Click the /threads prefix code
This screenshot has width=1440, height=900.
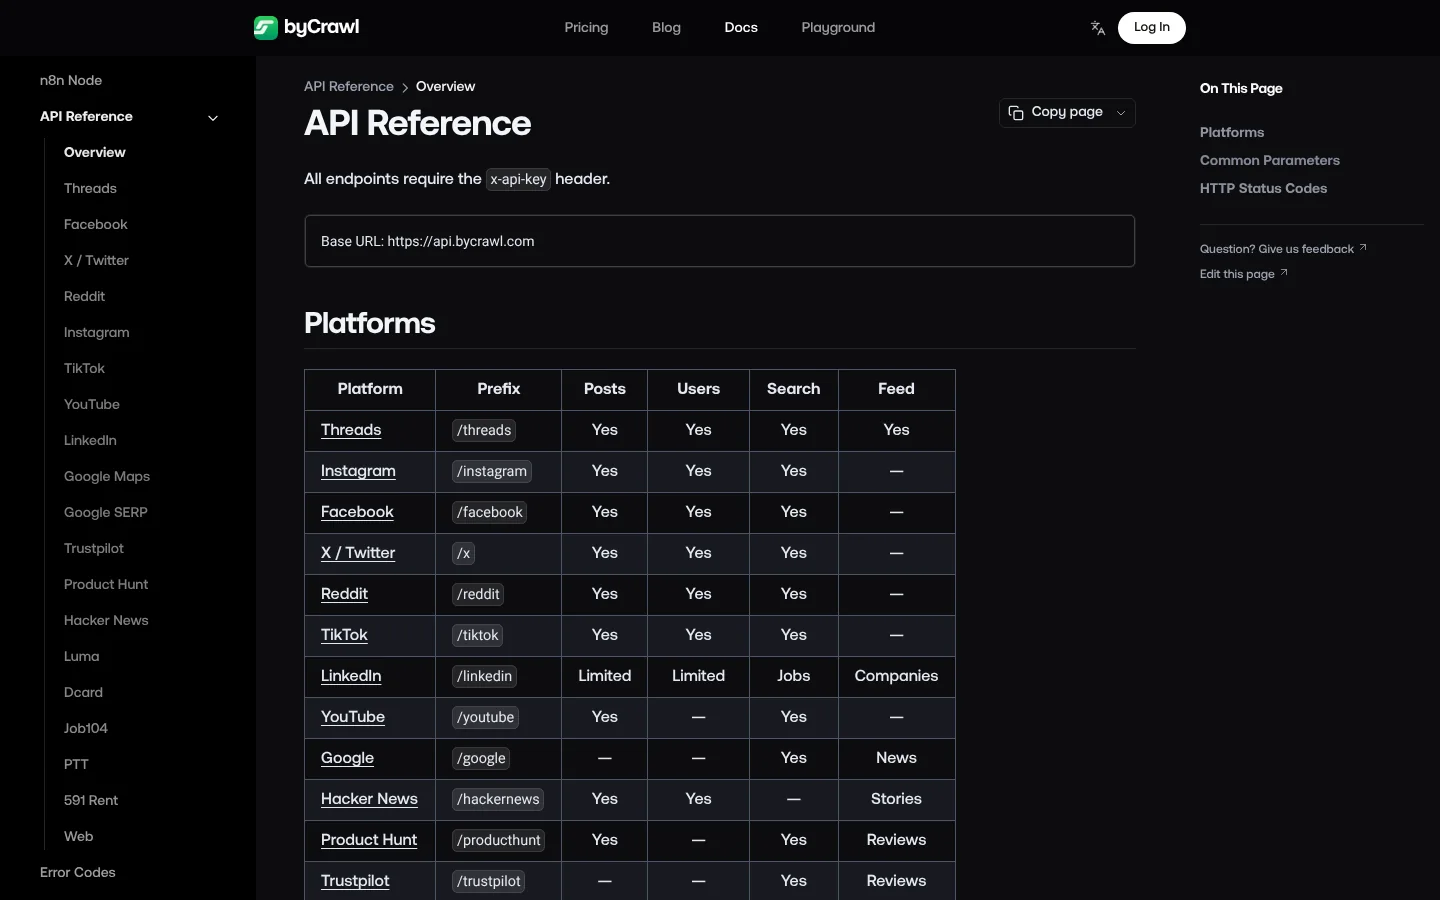484,430
